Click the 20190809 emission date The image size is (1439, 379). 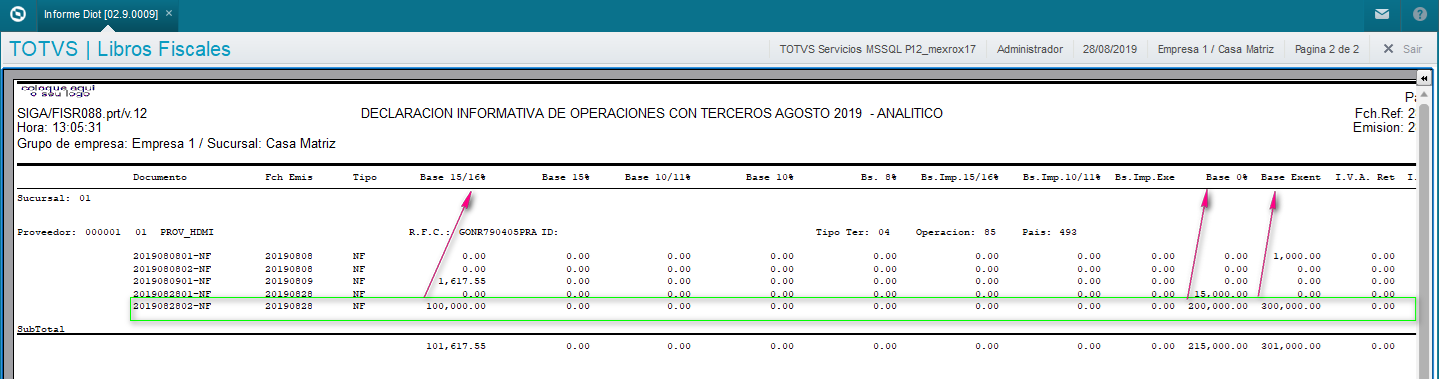[x=288, y=281]
